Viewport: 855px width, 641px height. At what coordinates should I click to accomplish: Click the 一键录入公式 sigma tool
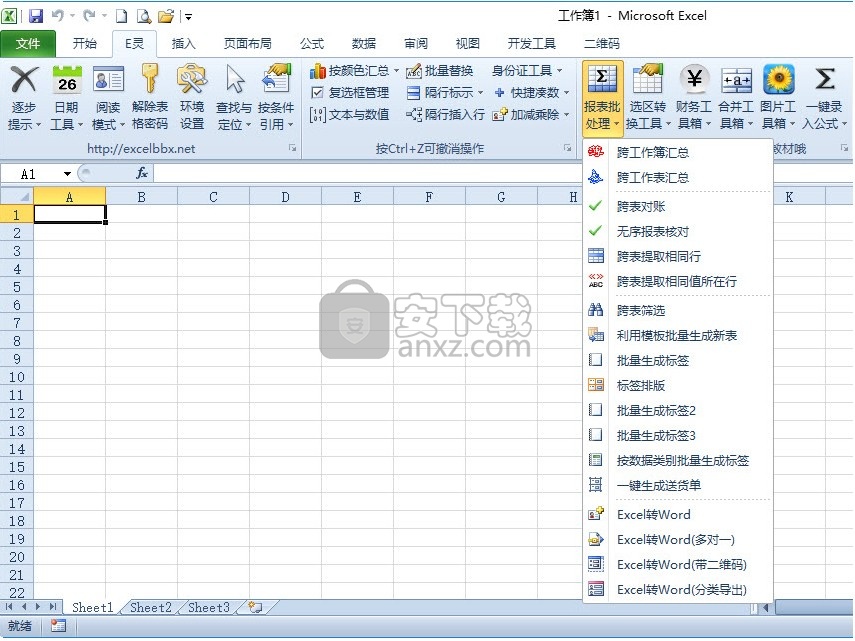click(824, 98)
